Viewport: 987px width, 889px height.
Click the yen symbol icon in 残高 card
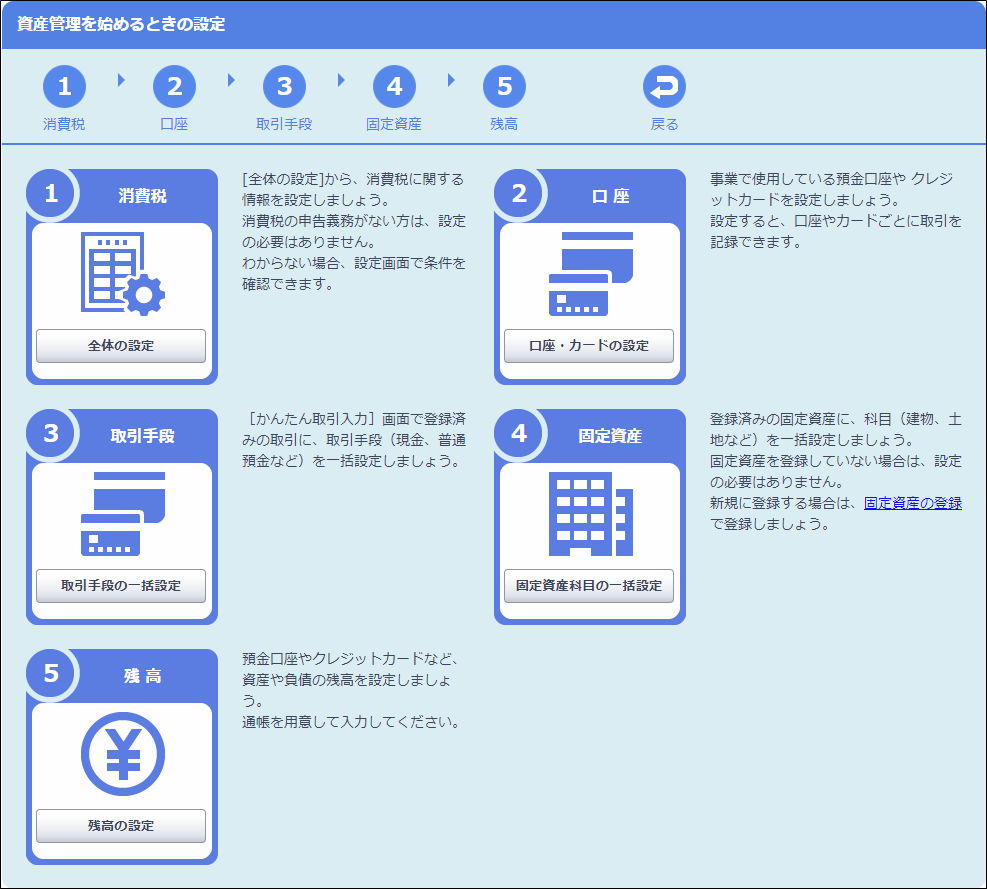click(122, 754)
